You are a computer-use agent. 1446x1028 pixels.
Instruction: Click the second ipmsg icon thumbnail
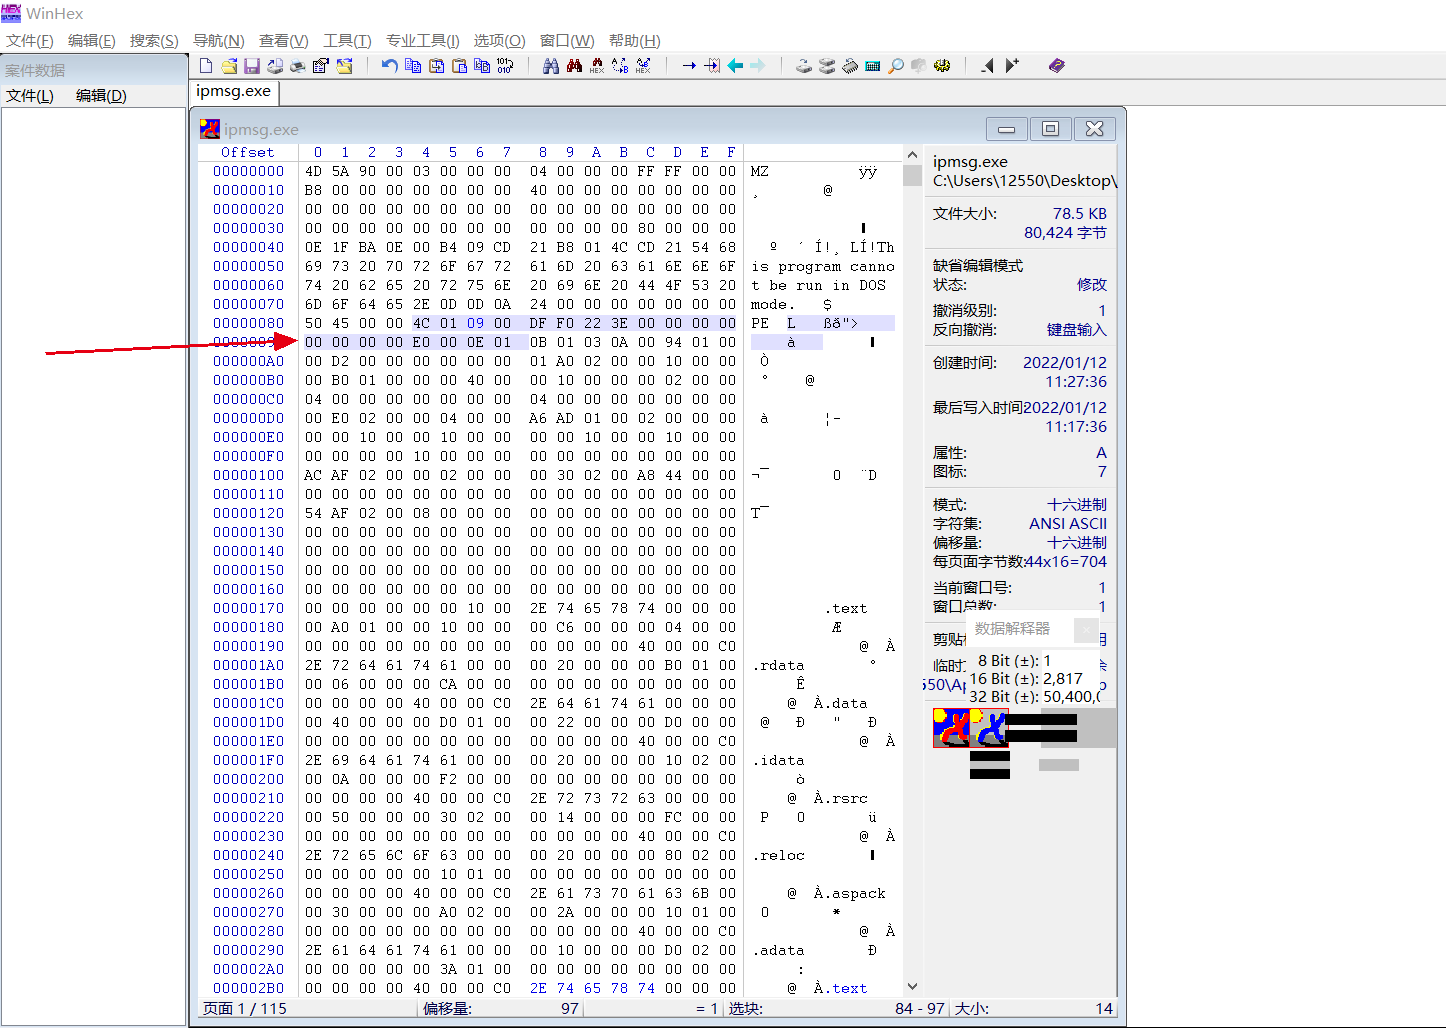coord(989,728)
